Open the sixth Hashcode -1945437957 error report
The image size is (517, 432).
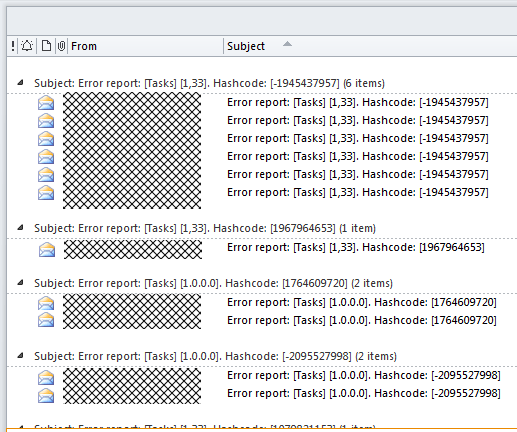pyautogui.click(x=358, y=192)
